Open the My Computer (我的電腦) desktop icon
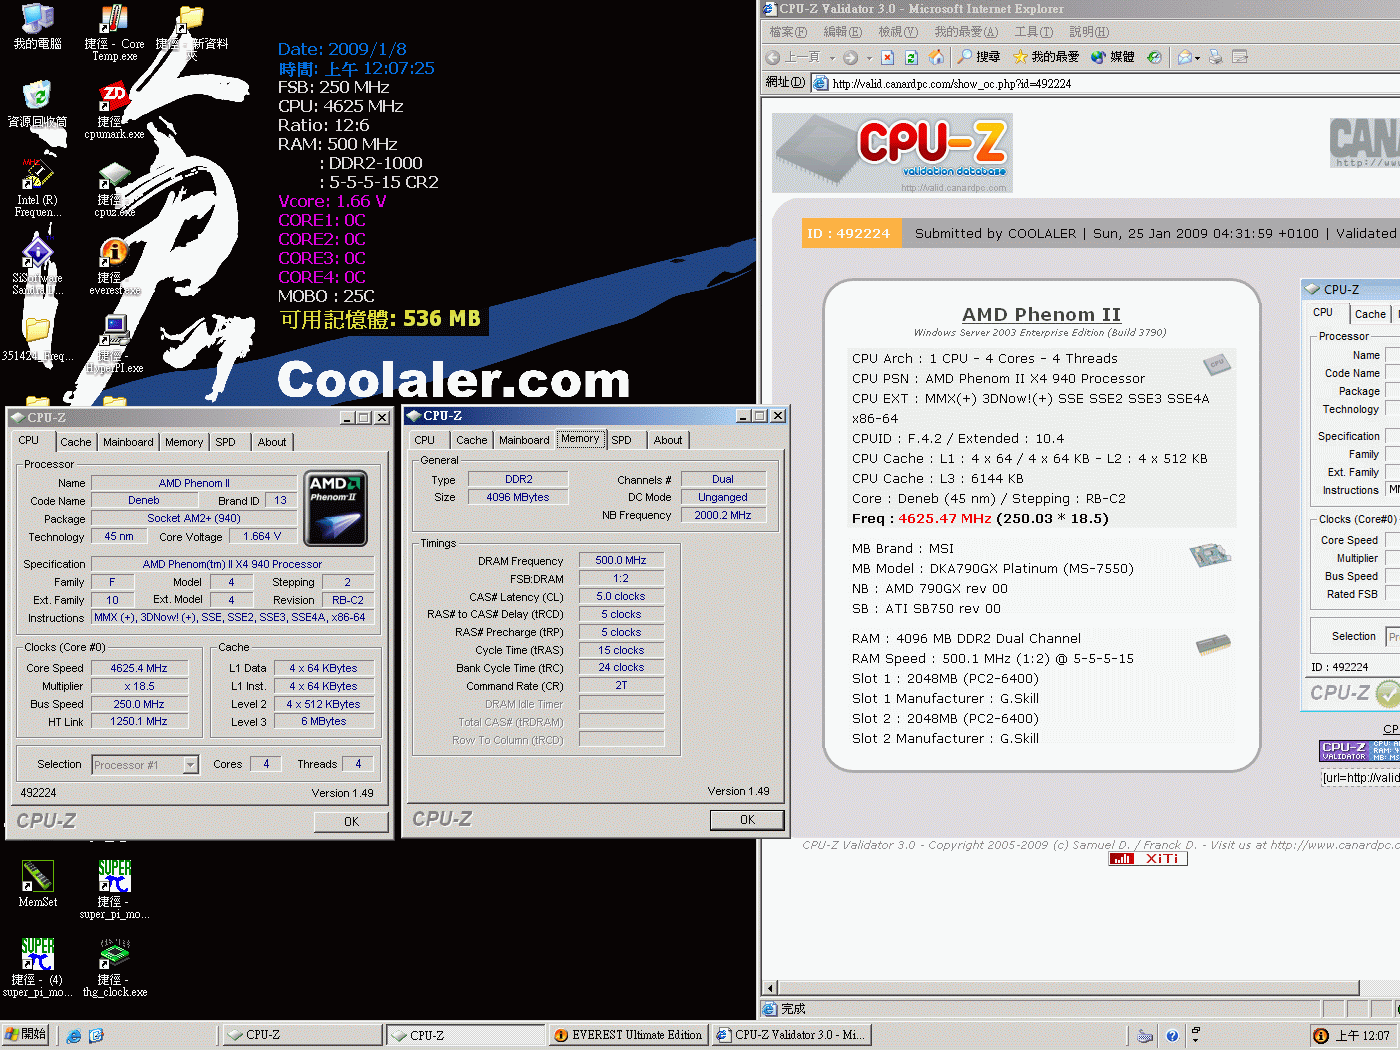 coord(38,26)
